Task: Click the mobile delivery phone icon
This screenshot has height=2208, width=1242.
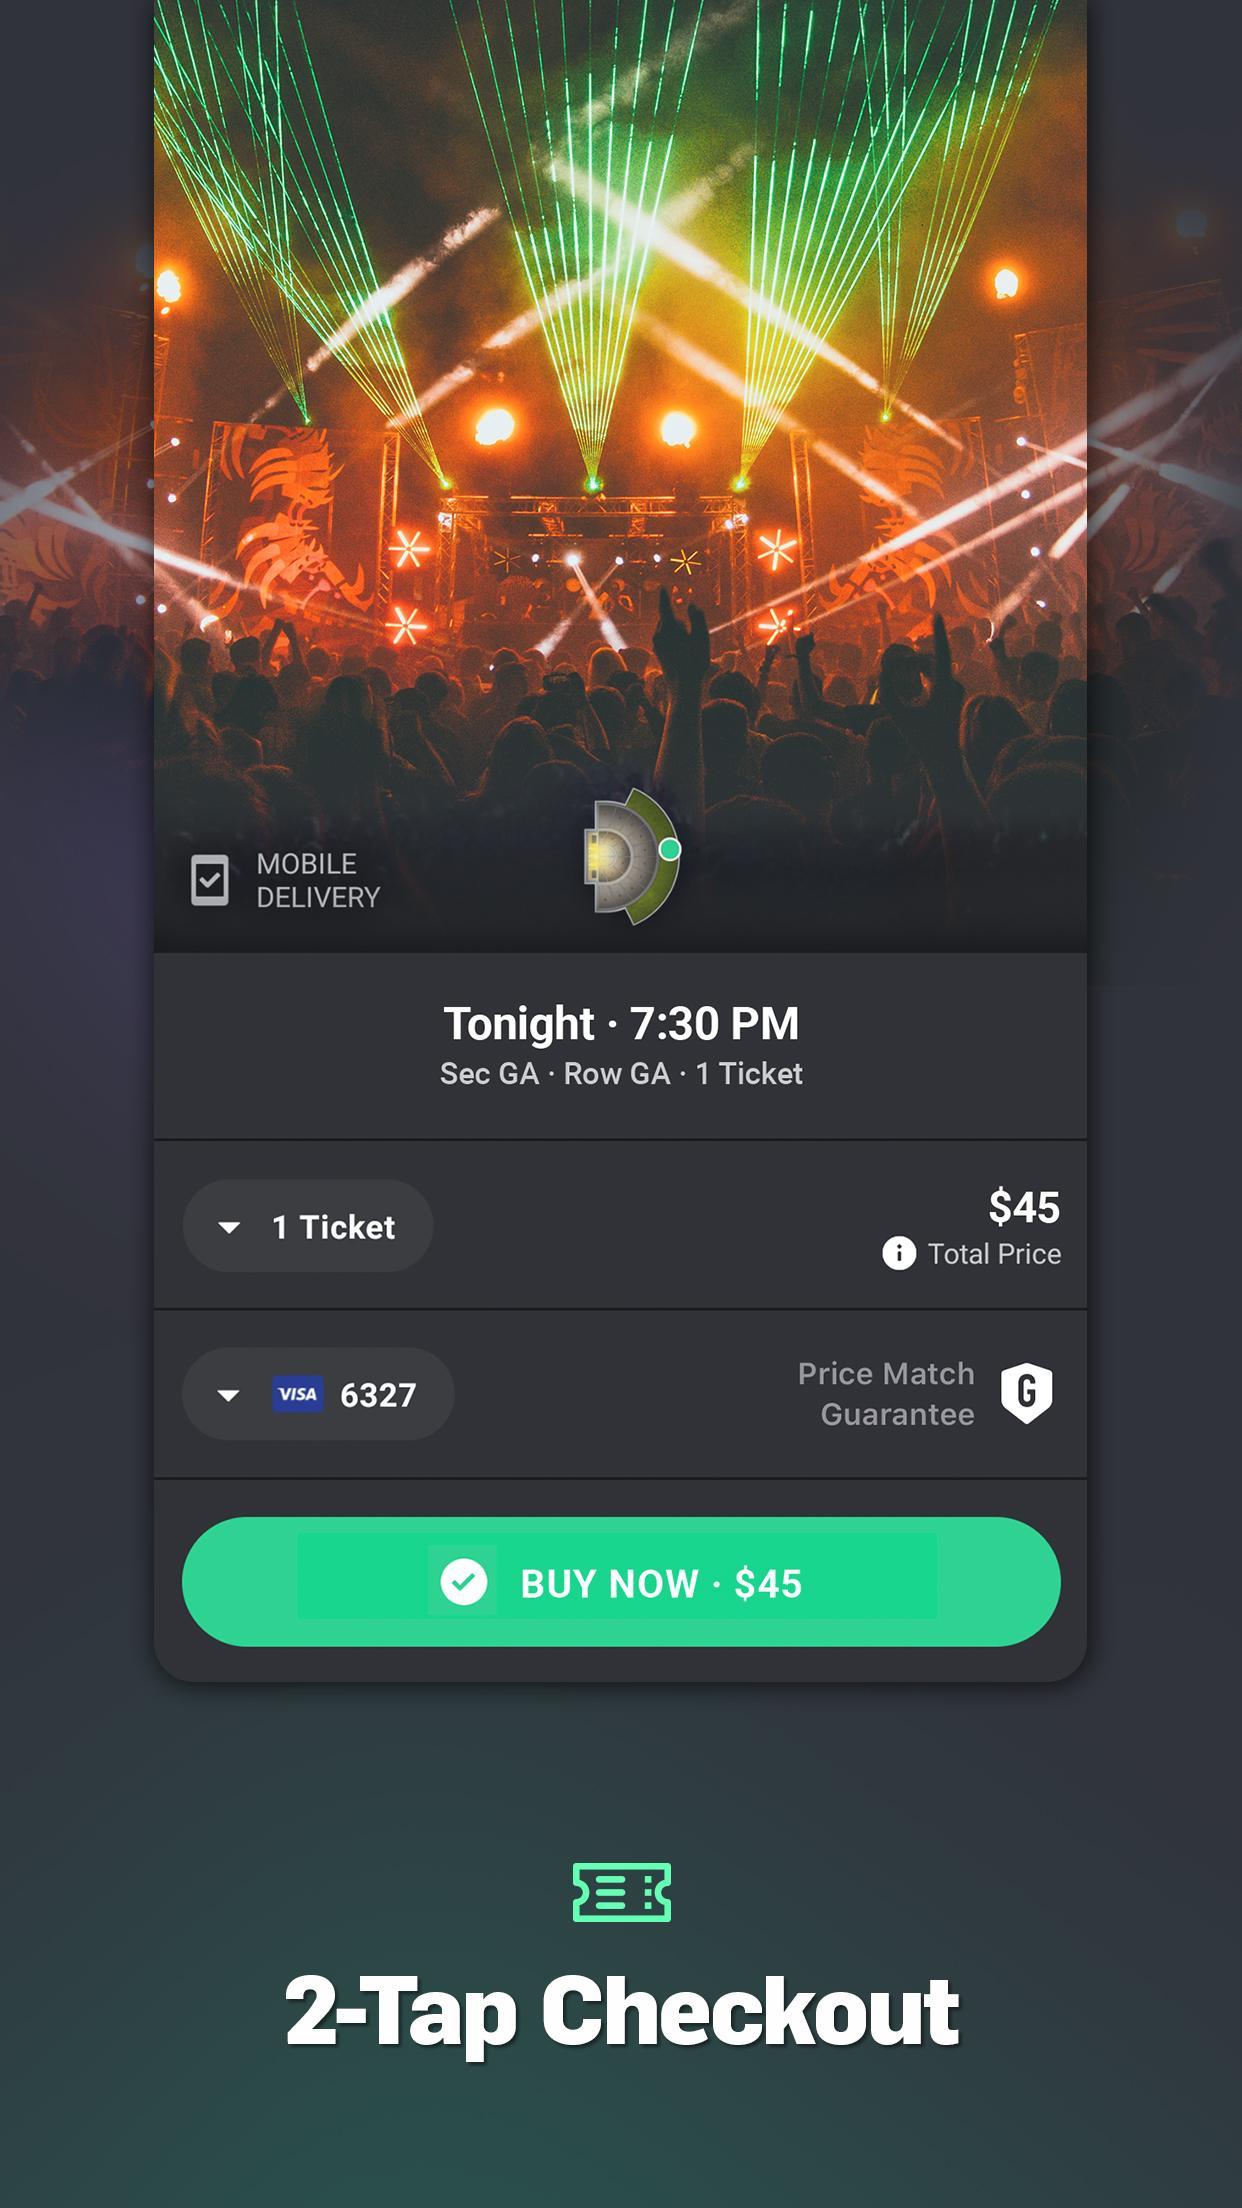Action: [x=210, y=880]
